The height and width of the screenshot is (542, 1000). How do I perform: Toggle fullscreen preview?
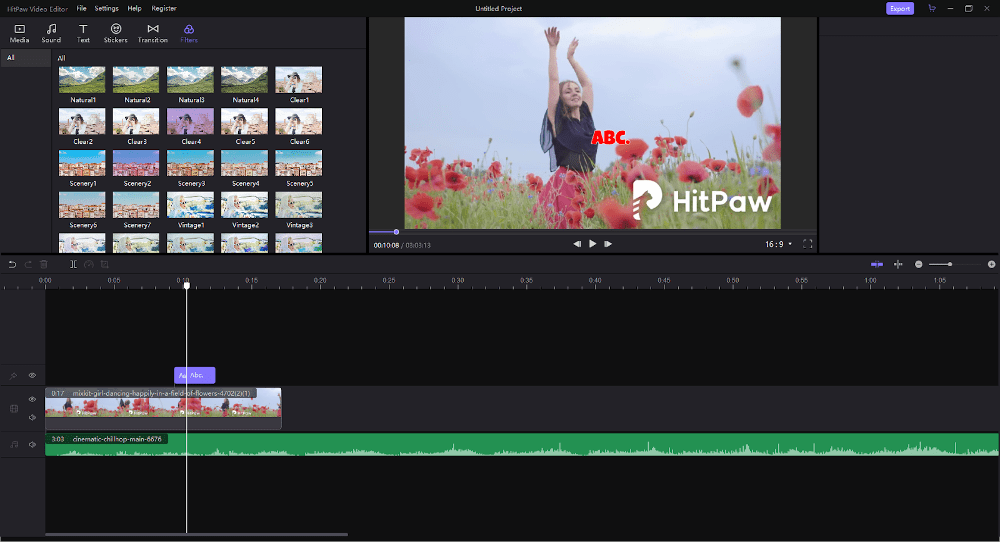(807, 244)
